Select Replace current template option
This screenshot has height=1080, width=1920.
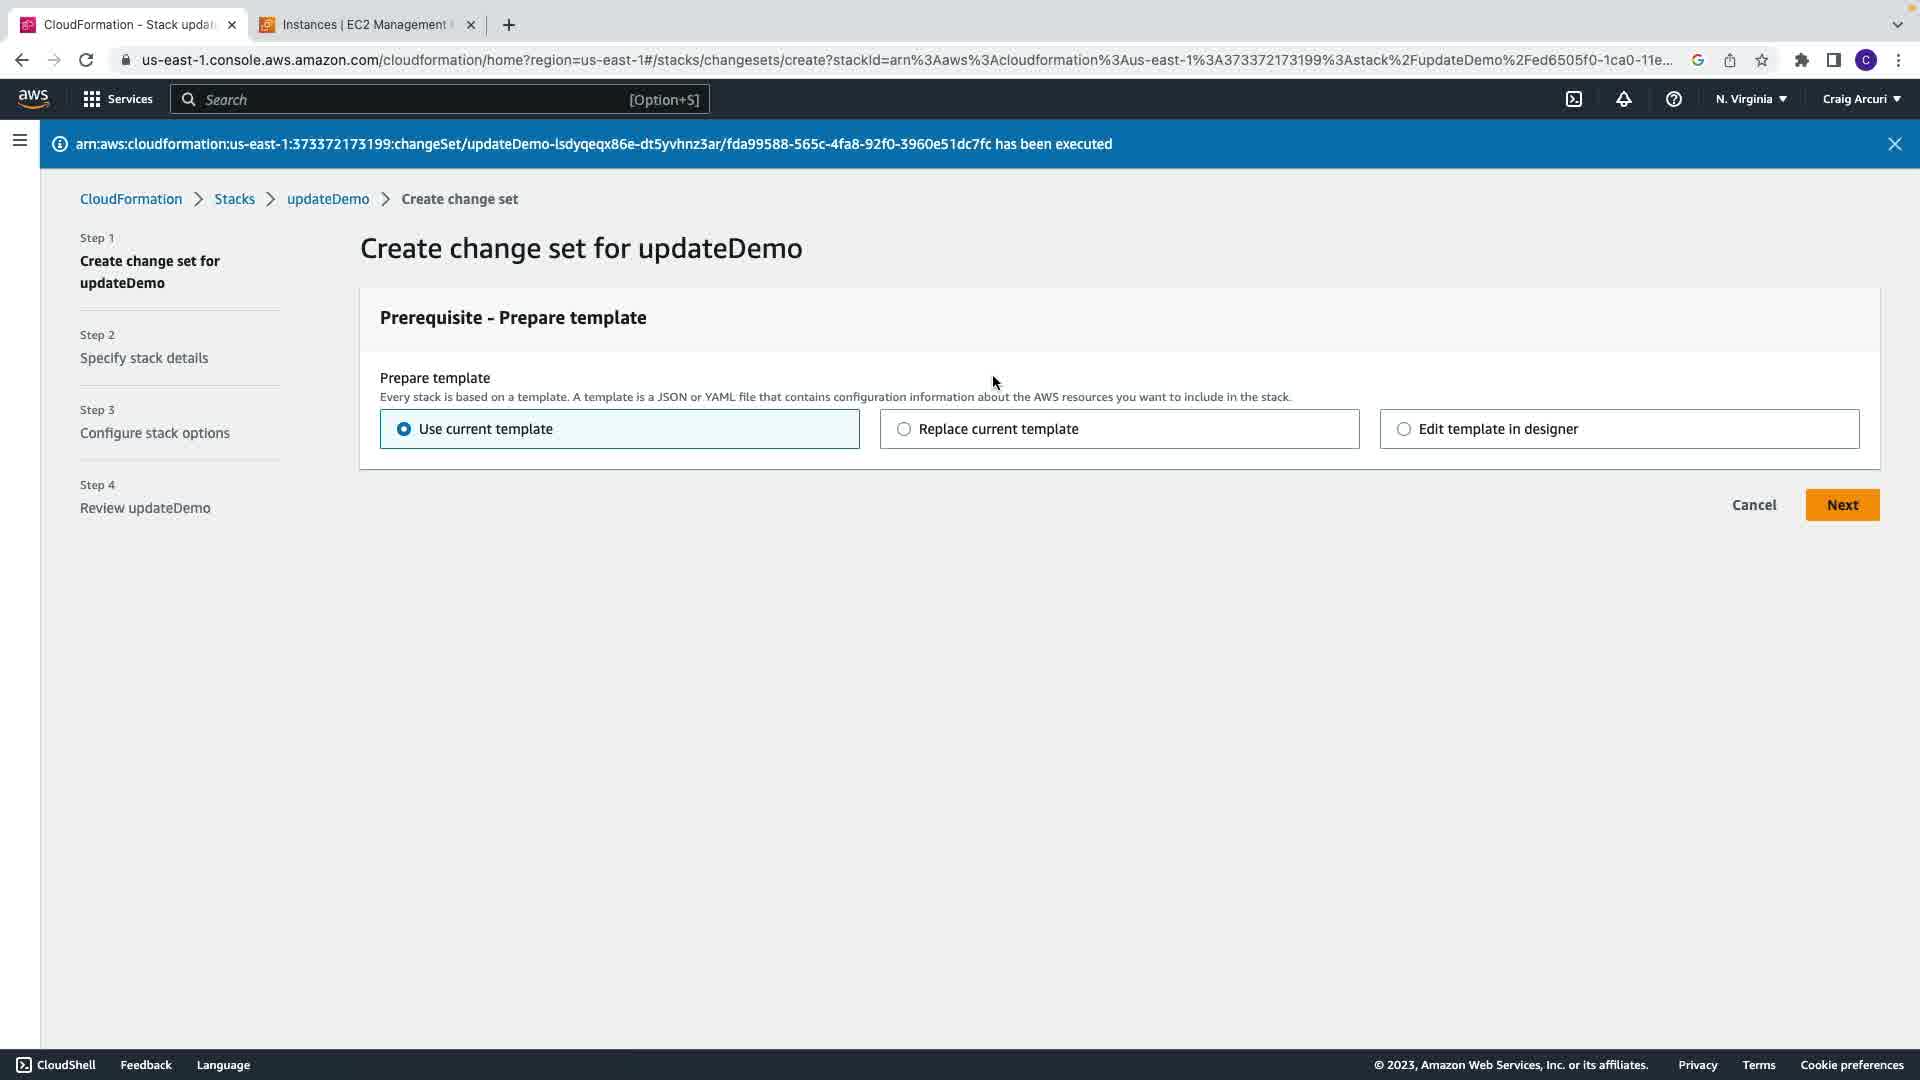point(904,429)
